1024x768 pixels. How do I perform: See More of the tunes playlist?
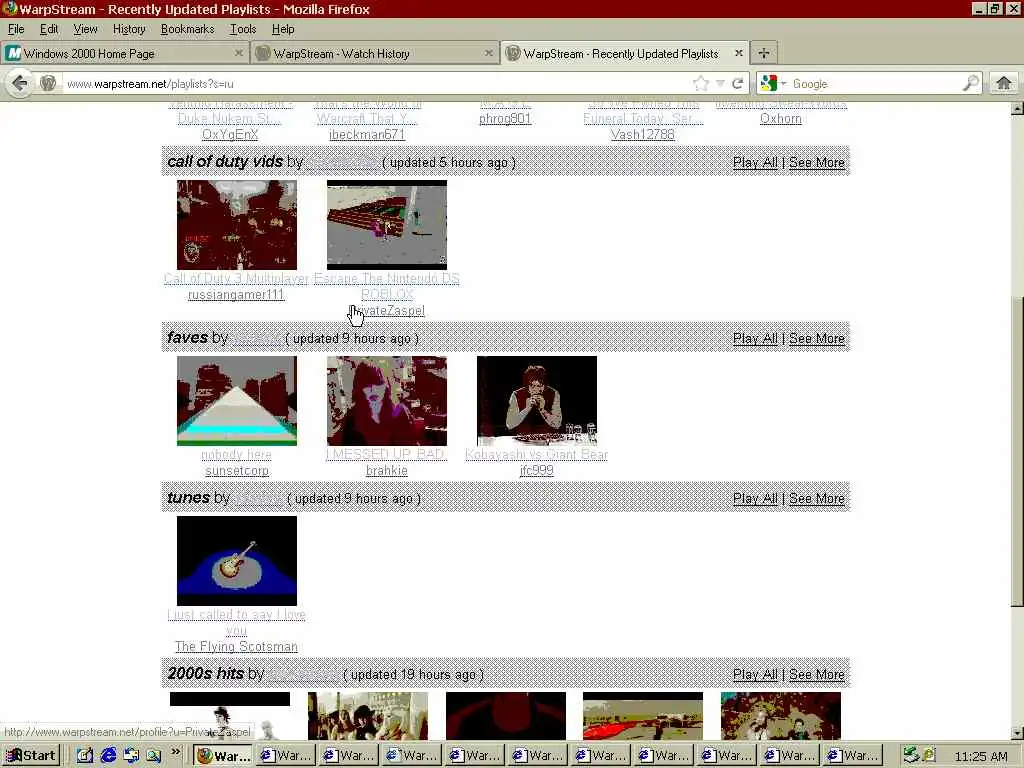click(816, 498)
